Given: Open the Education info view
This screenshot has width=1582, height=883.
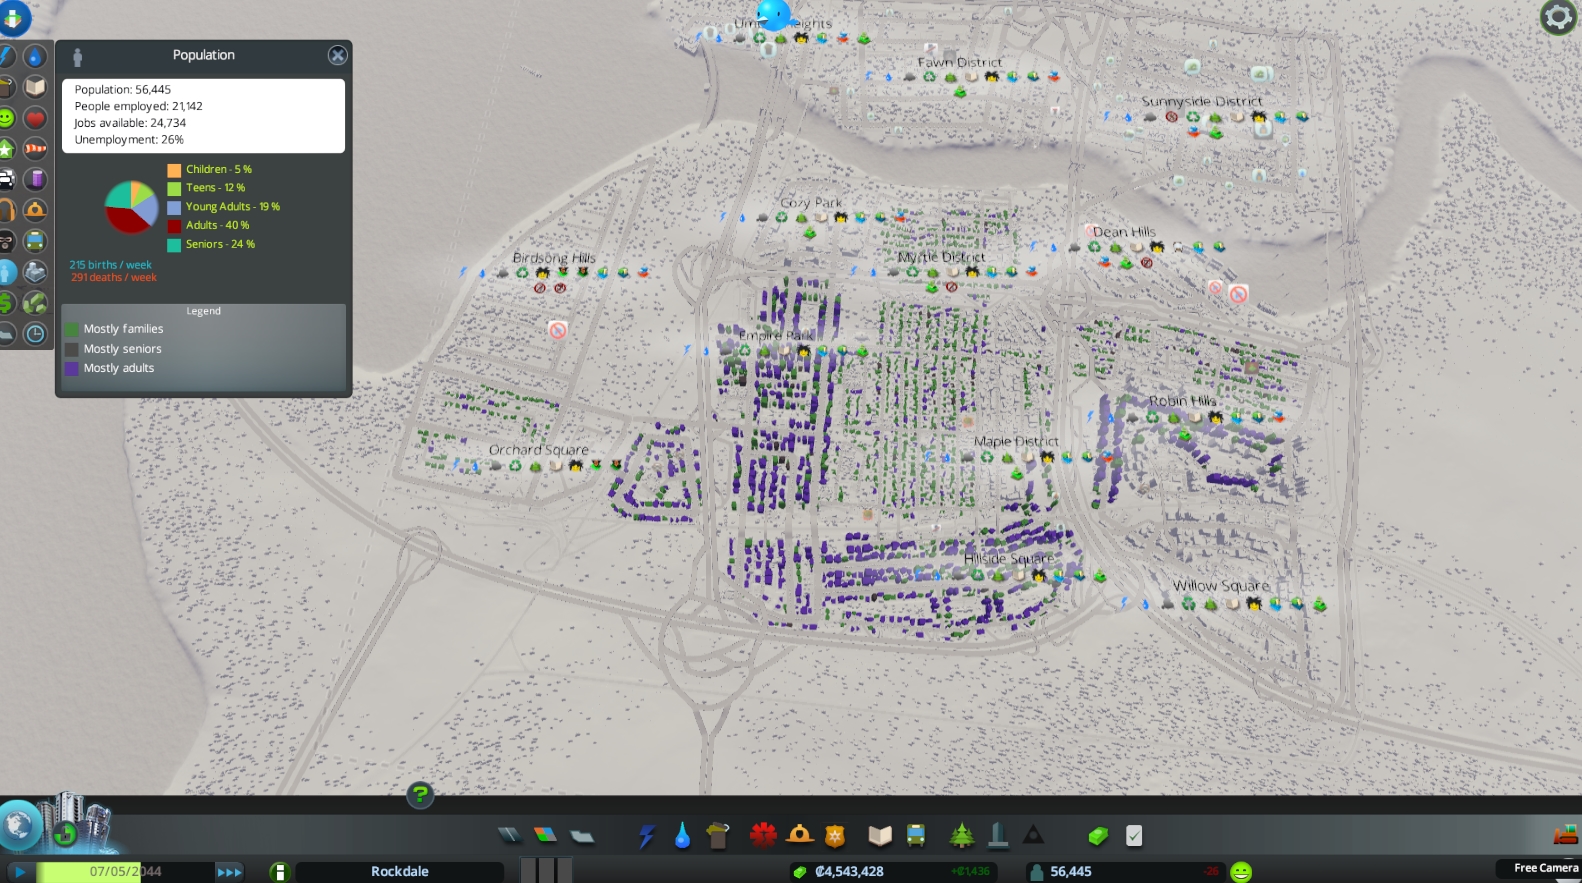Looking at the screenshot, I should tap(35, 87).
